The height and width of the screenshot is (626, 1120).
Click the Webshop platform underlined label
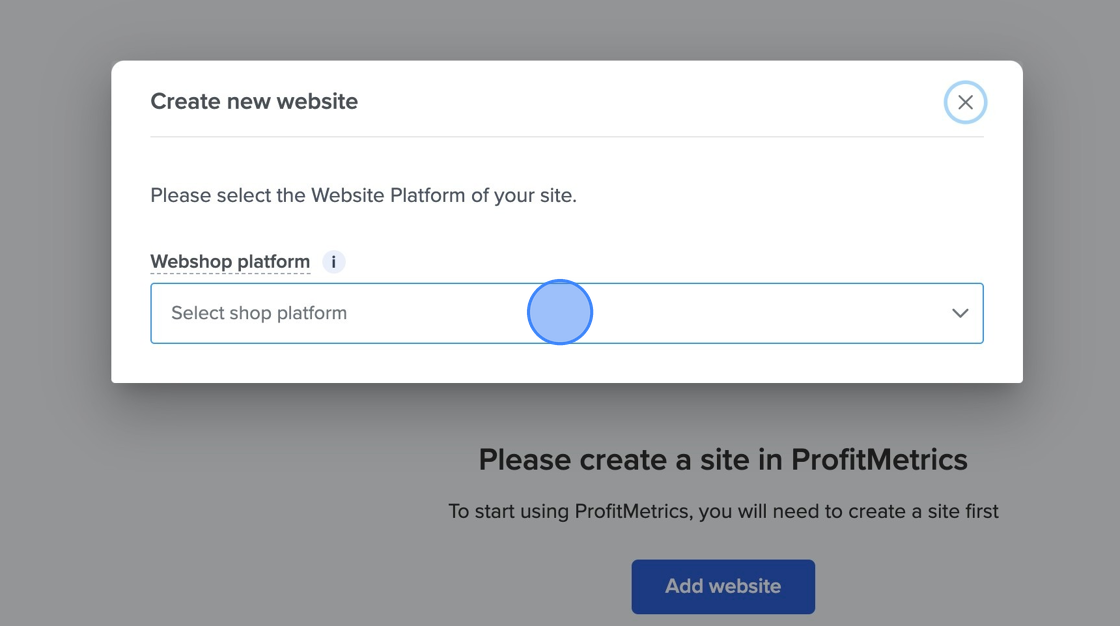230,261
